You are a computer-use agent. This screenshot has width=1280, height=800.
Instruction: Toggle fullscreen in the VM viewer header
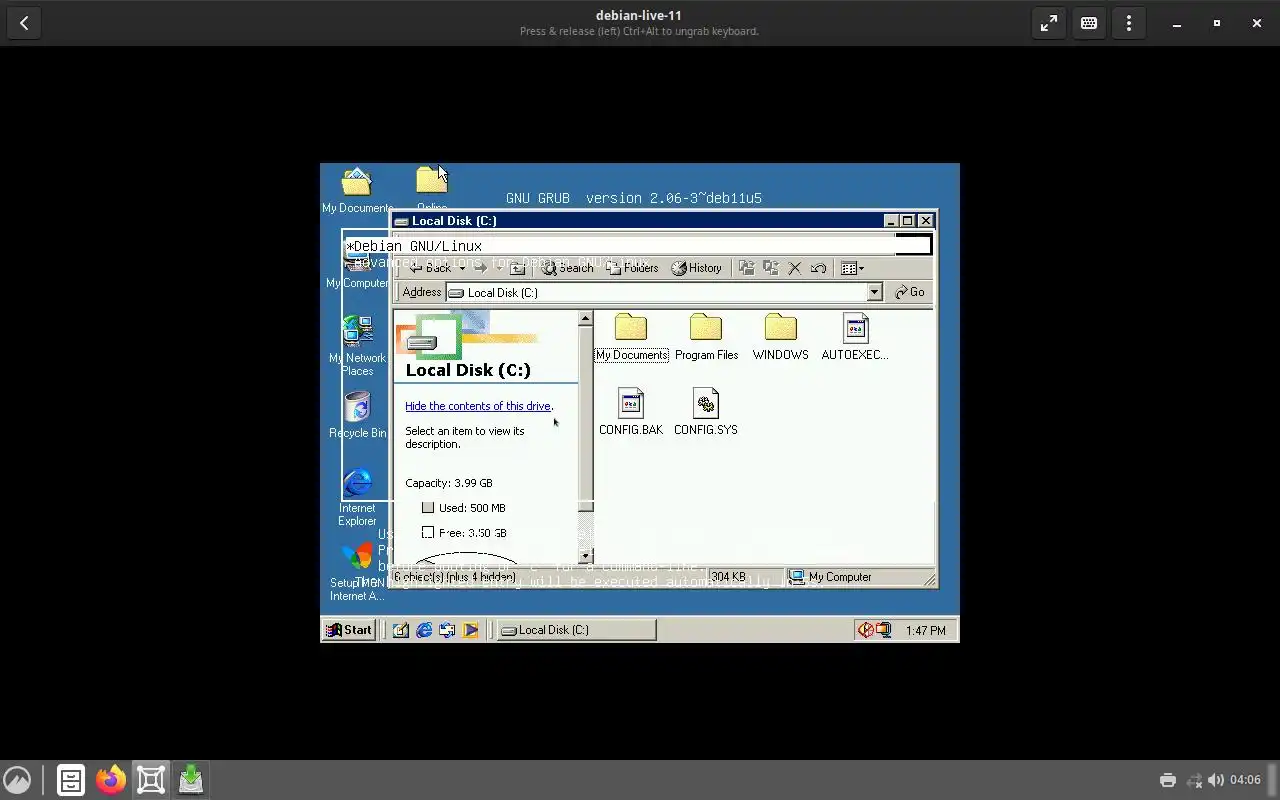1049,23
